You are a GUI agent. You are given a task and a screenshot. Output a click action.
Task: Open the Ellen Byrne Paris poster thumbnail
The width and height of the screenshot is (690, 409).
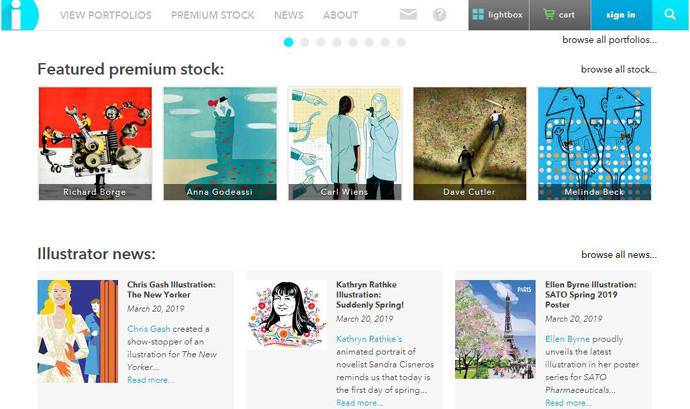(x=495, y=328)
